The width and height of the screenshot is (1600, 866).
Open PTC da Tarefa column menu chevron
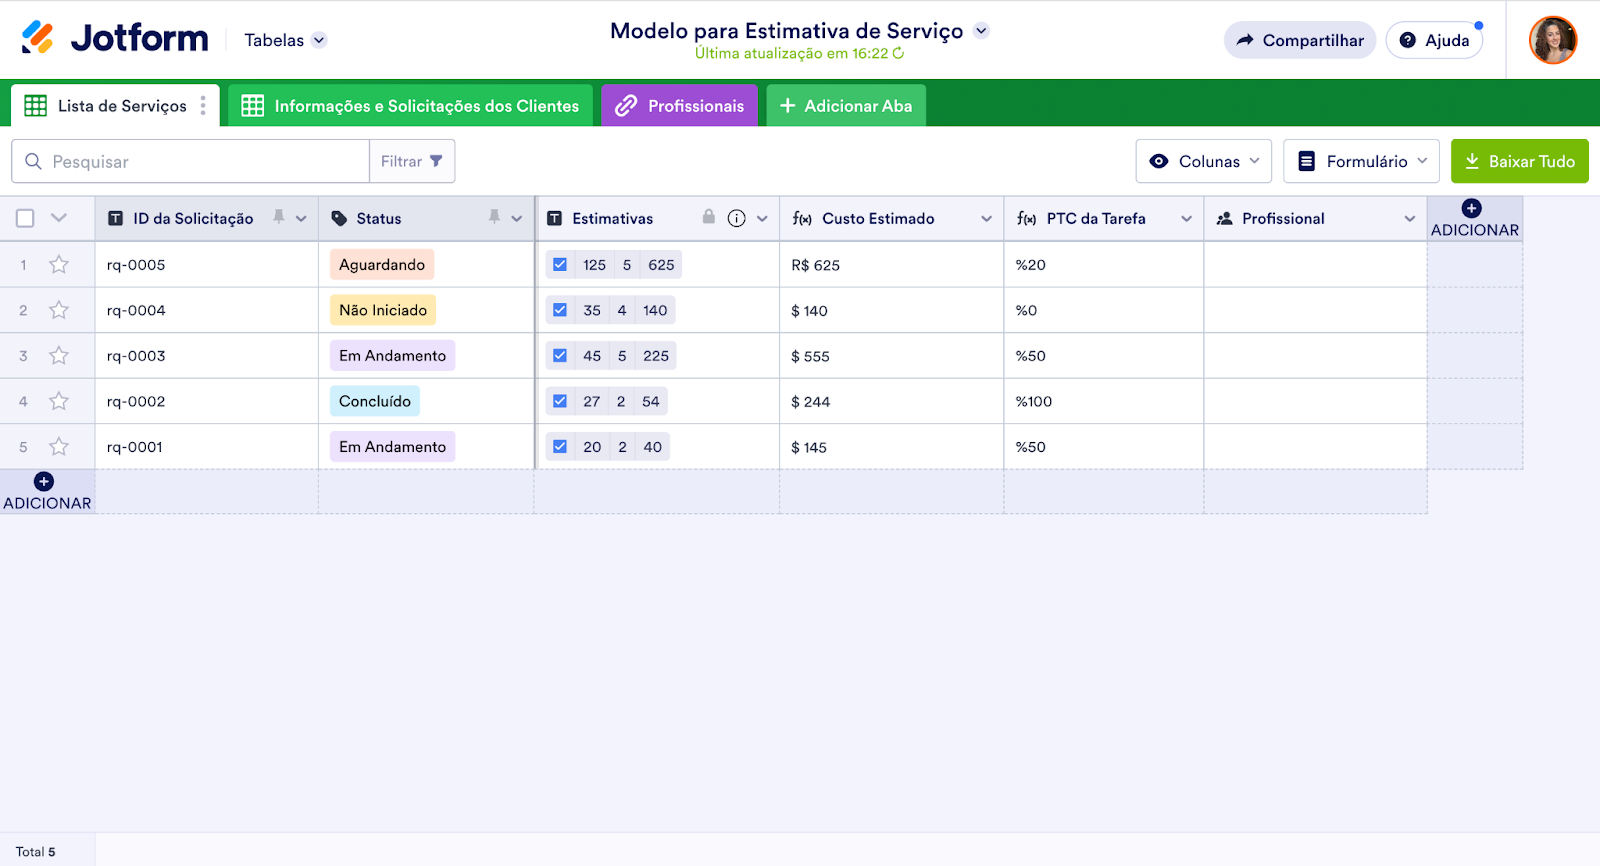(1186, 218)
